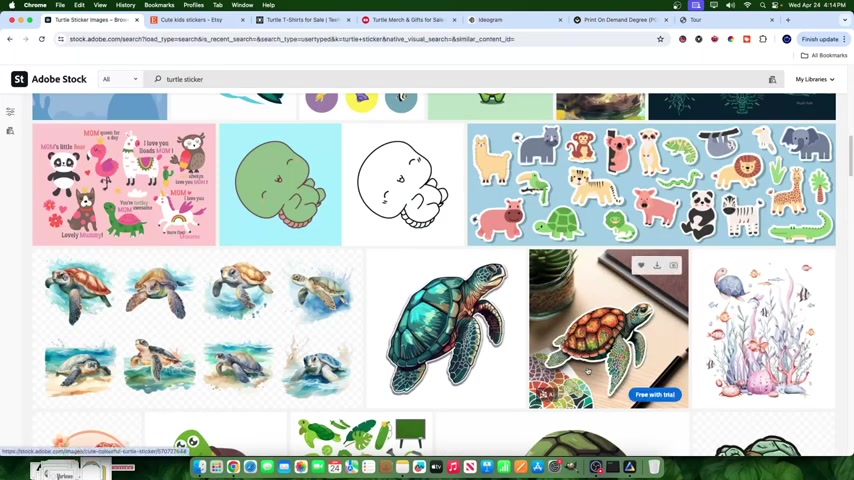Open Apple Music from the dock
854x480 pixels.
(453, 466)
